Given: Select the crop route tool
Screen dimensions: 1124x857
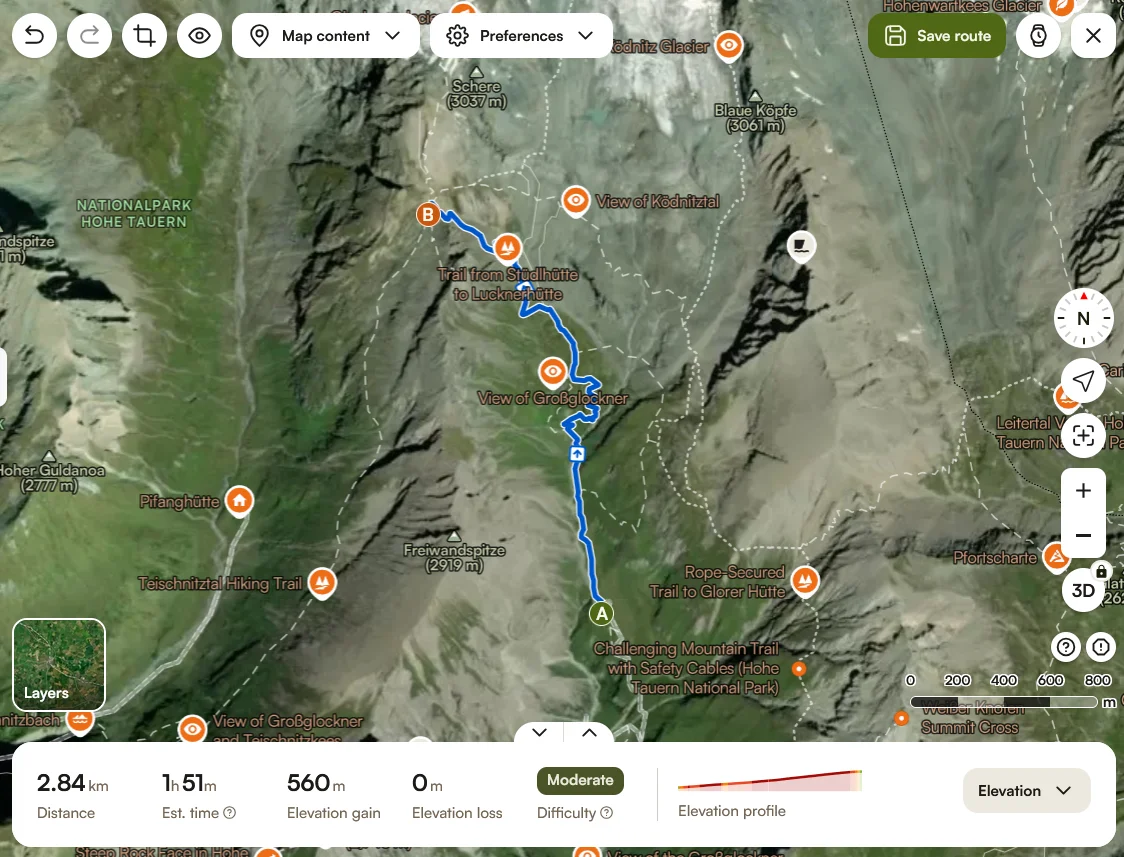Looking at the screenshot, I should 144,35.
